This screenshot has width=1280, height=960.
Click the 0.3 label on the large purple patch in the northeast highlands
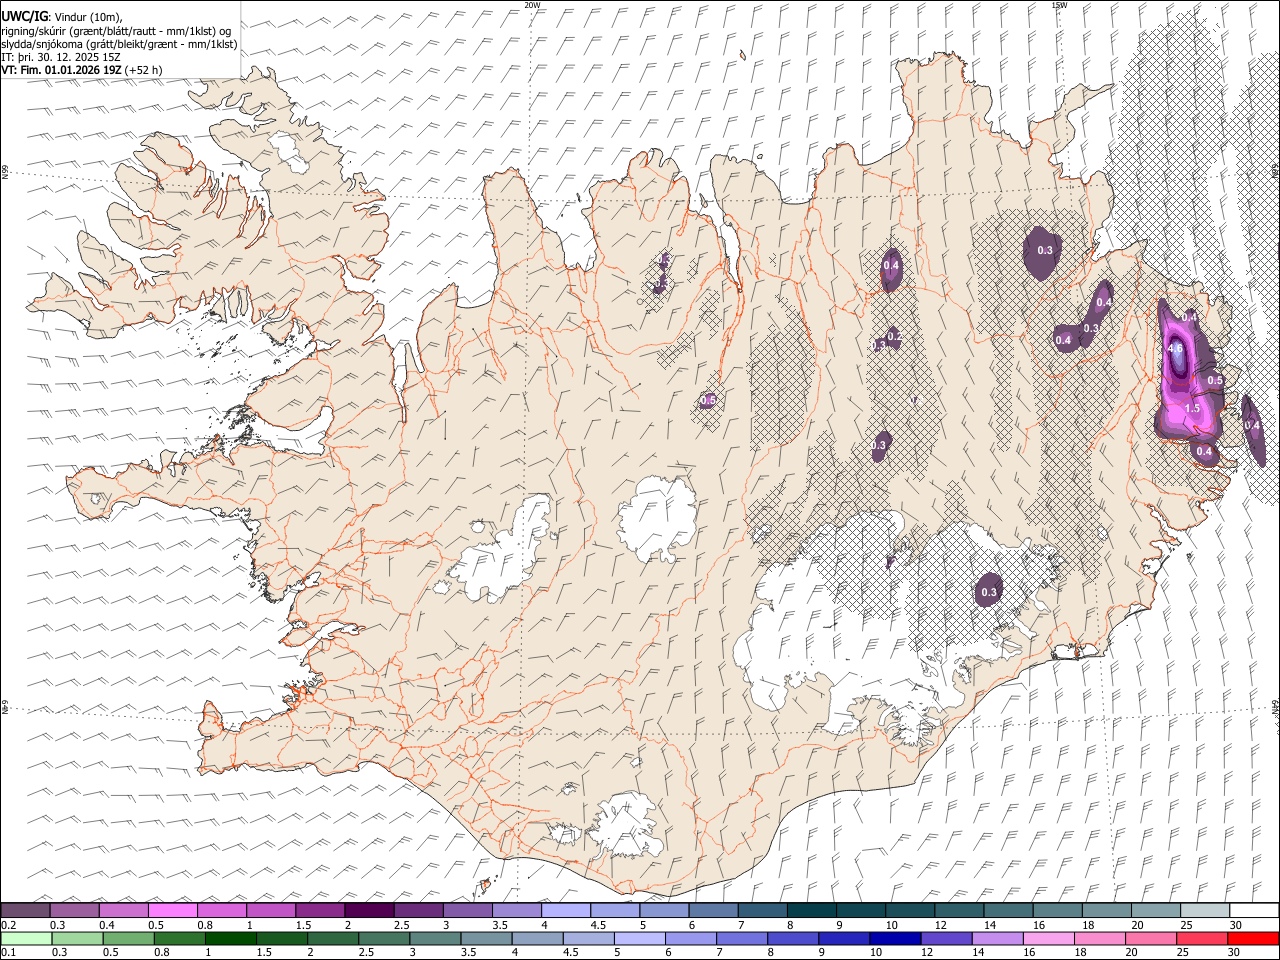click(1045, 250)
